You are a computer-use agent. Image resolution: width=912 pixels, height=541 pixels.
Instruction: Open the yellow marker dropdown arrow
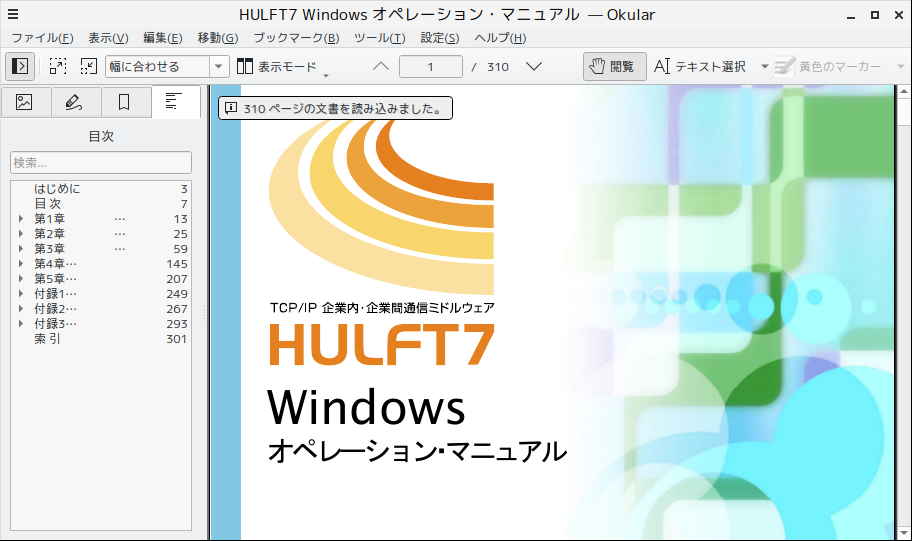(x=901, y=66)
